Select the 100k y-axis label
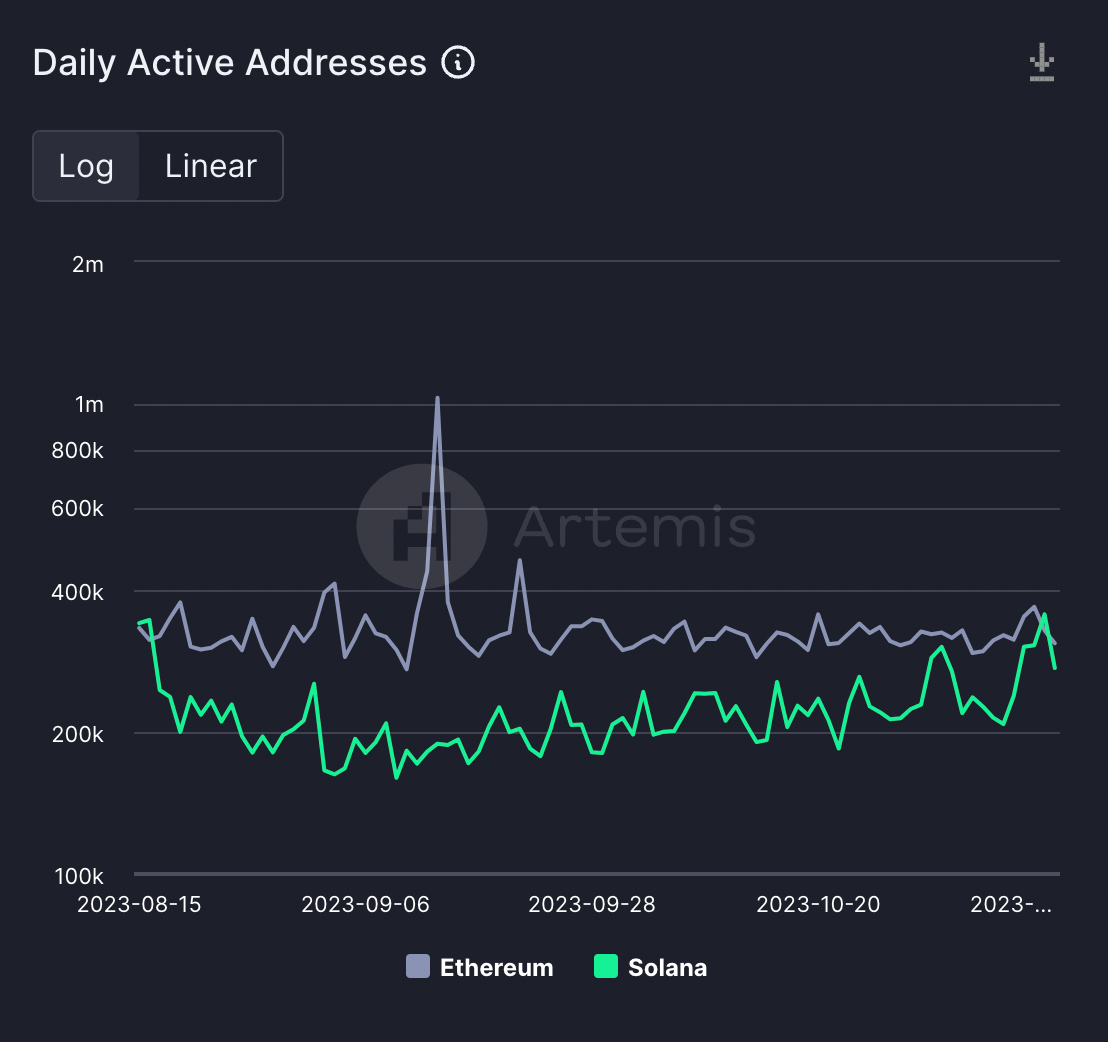 click(x=79, y=876)
